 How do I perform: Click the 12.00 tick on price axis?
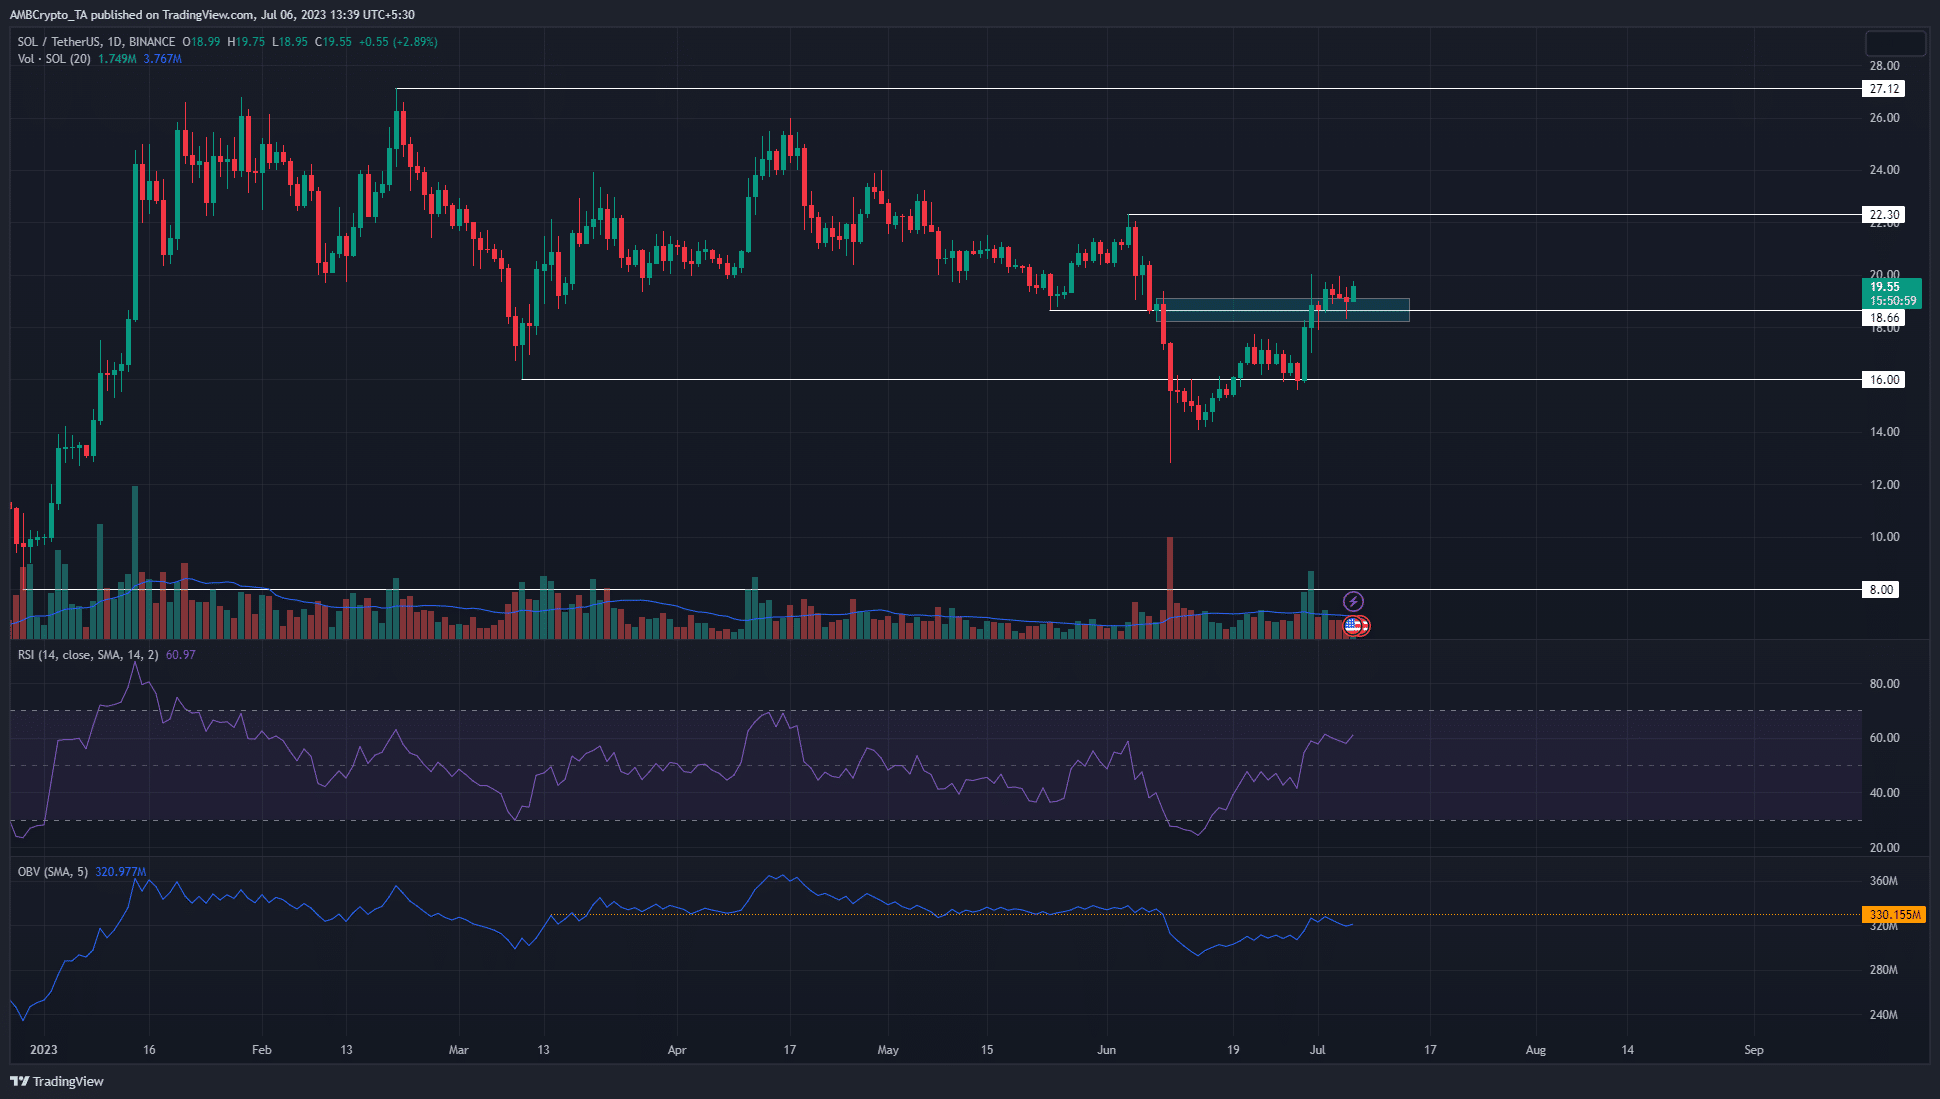pos(1884,485)
